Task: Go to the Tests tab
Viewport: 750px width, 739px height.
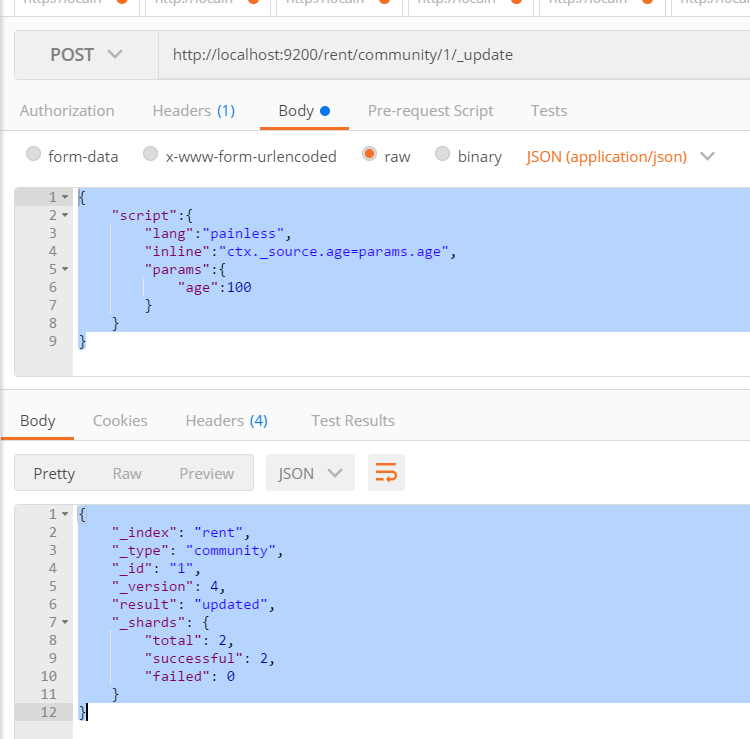Action: (549, 111)
